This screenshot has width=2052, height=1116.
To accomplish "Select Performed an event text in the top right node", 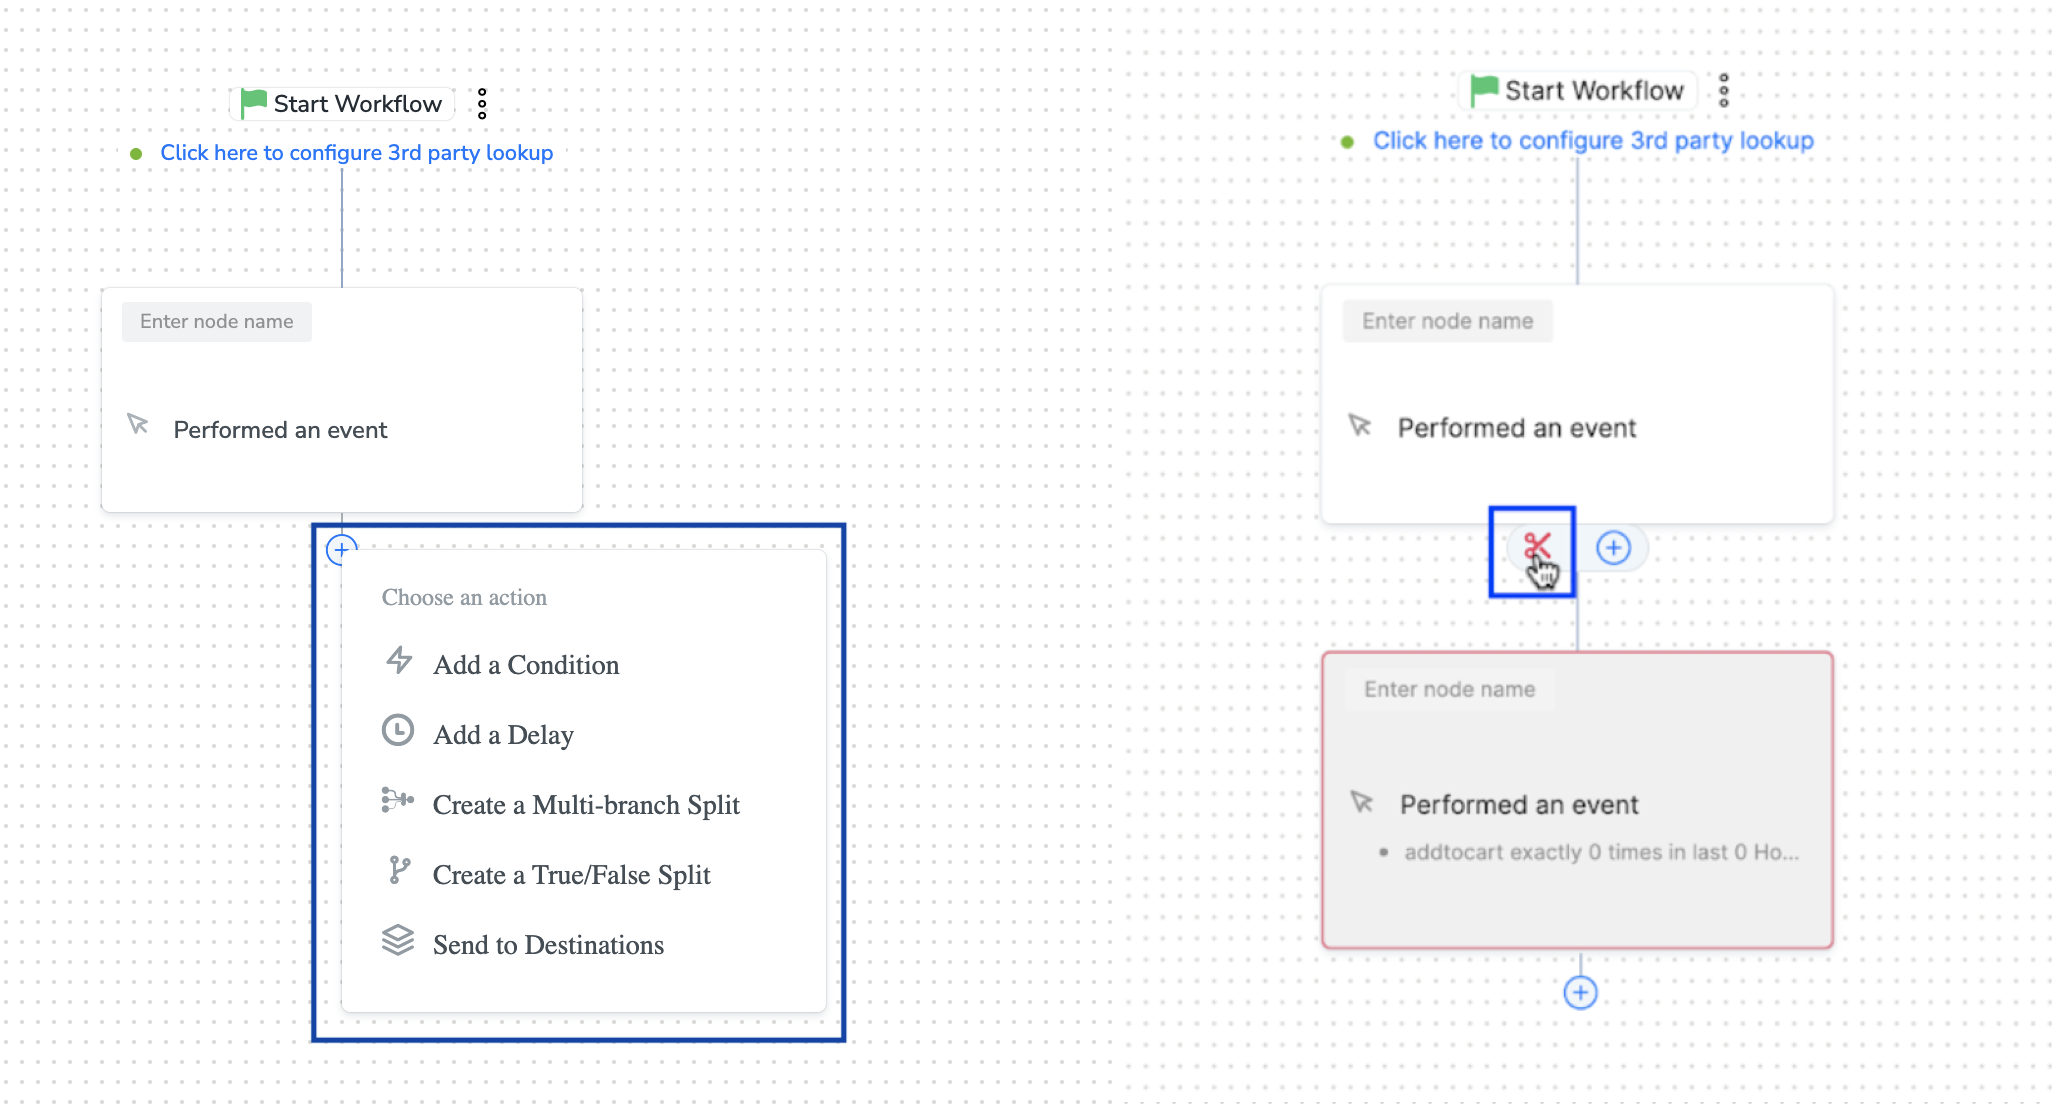I will tap(1517, 428).
